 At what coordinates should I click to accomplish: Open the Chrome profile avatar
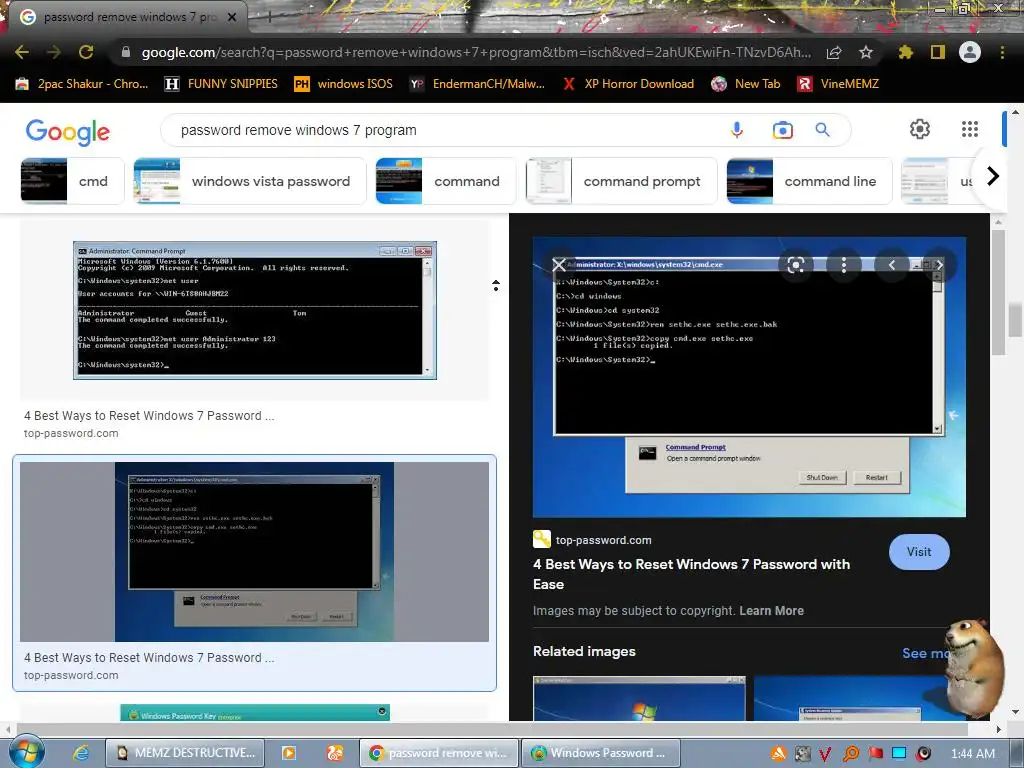pos(970,52)
